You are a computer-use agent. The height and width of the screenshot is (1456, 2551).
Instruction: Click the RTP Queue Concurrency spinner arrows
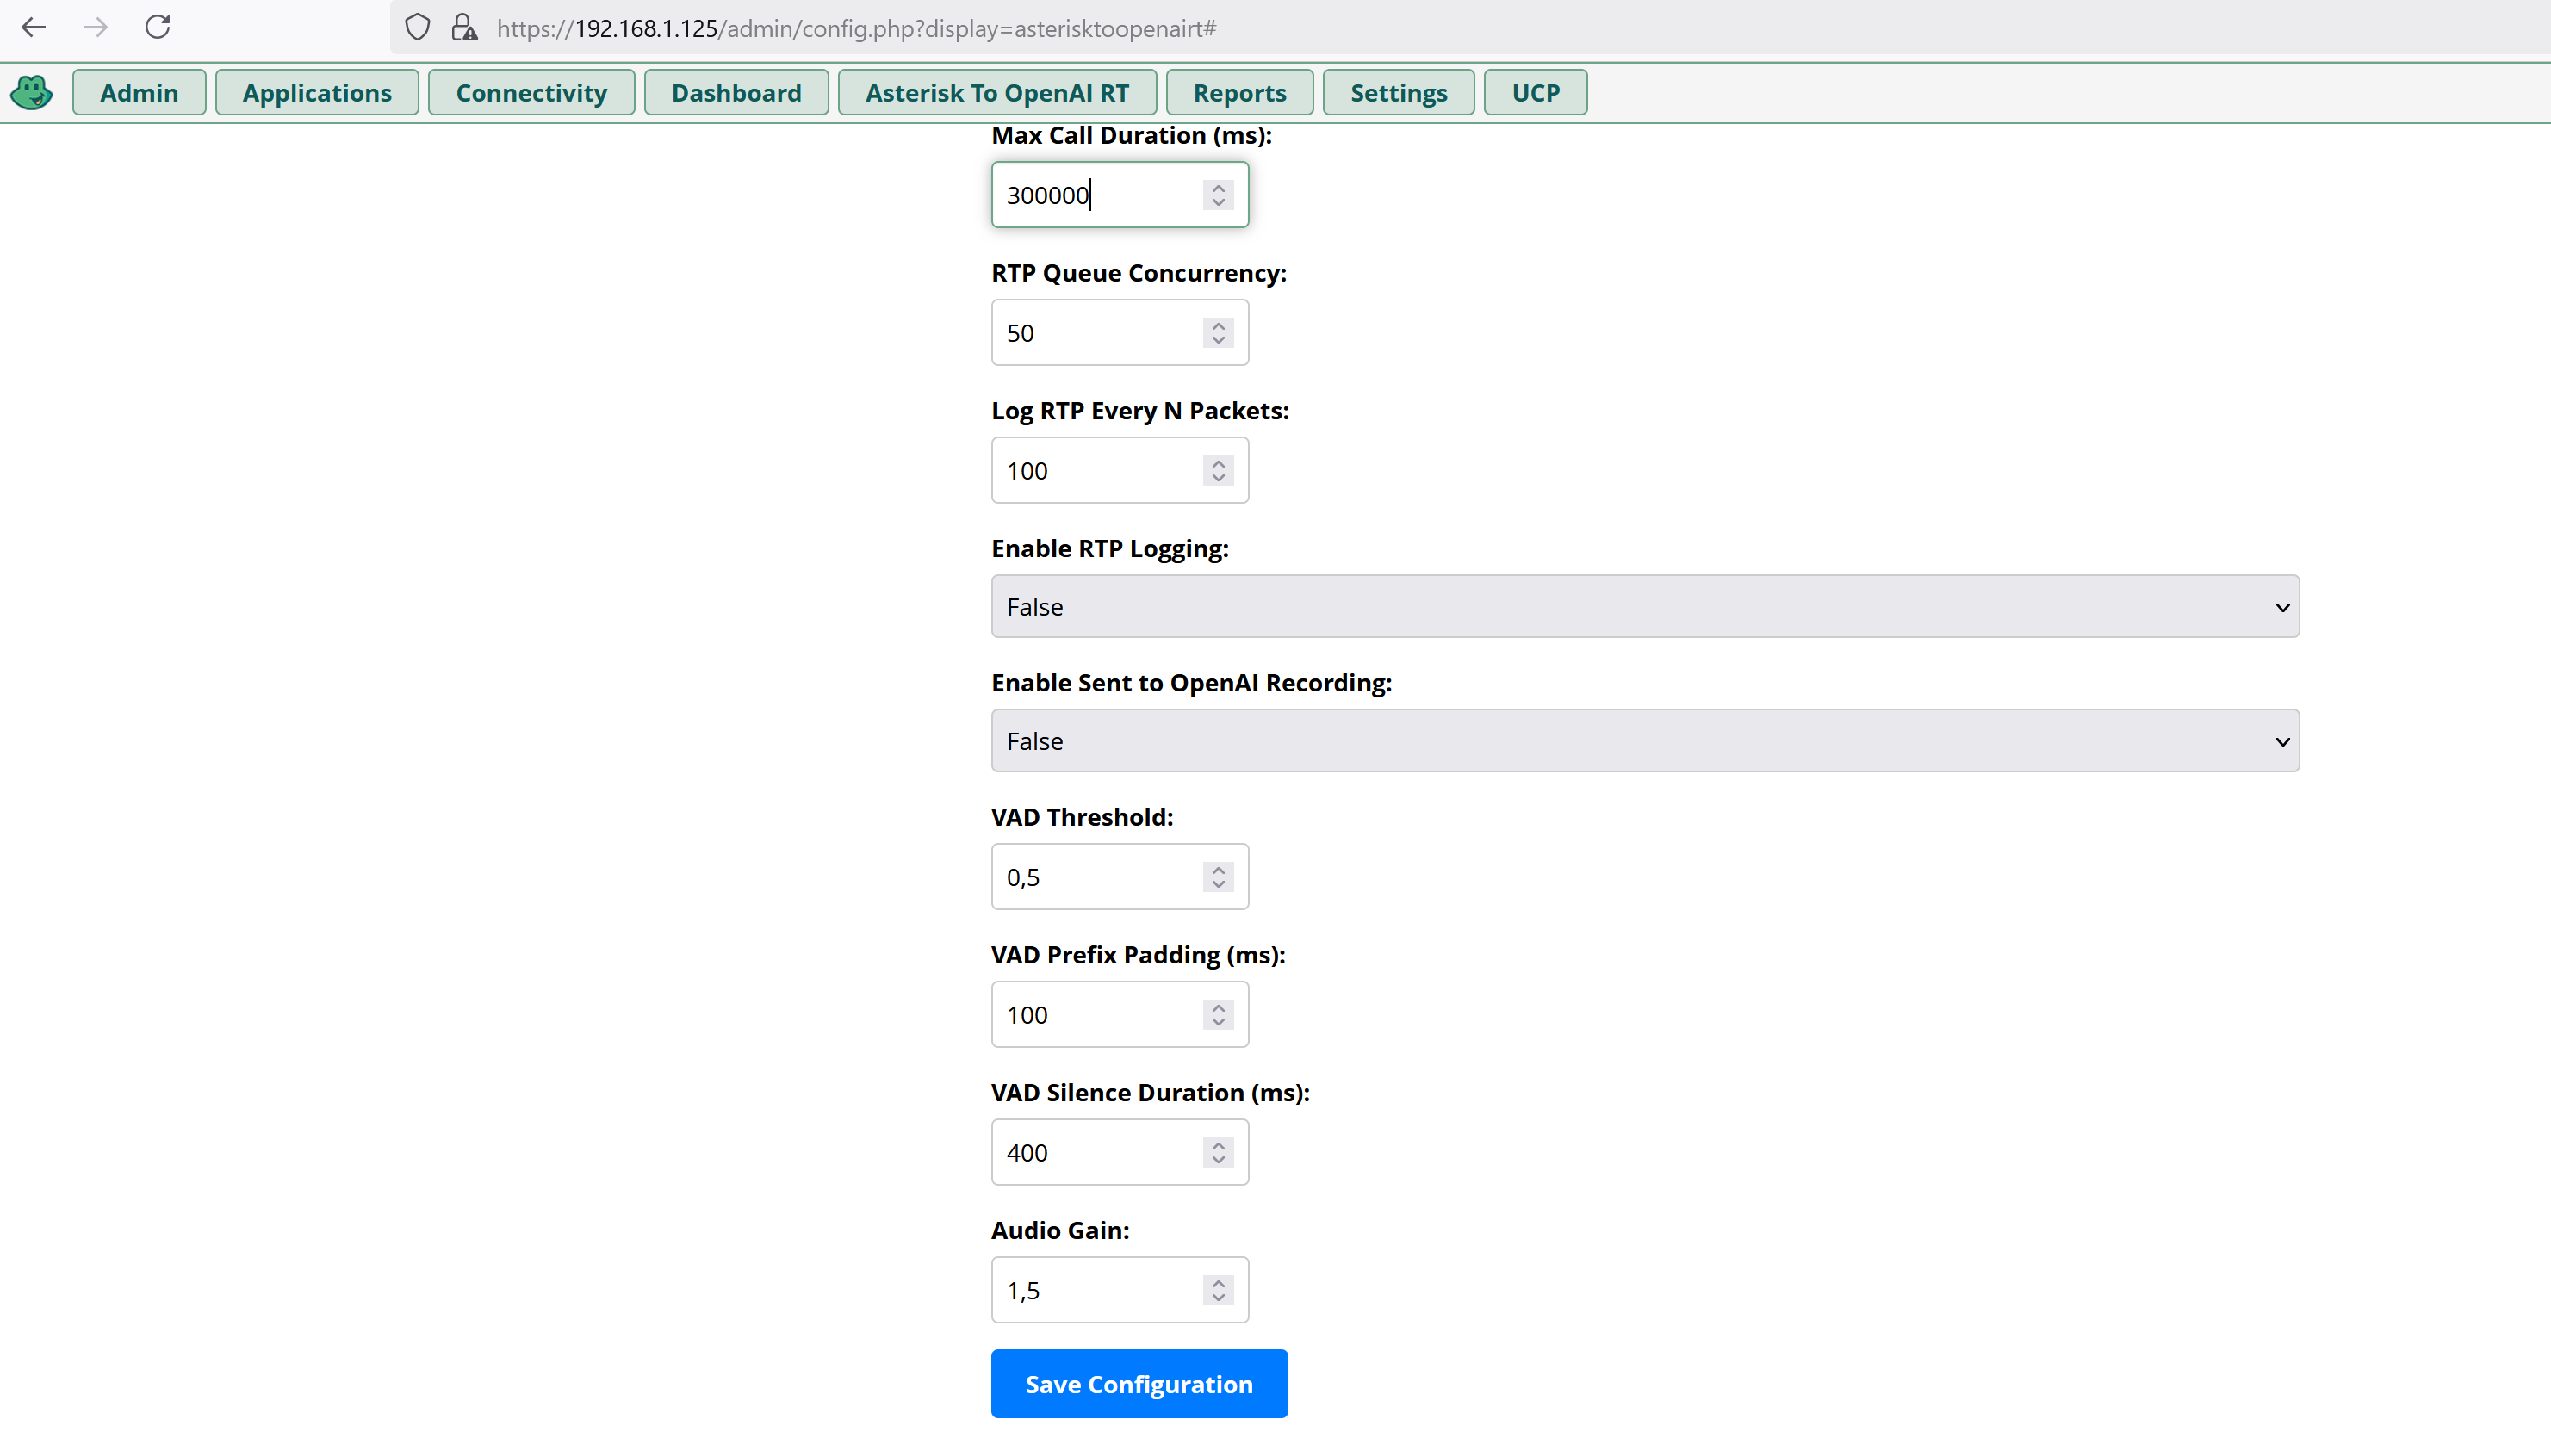point(1218,333)
